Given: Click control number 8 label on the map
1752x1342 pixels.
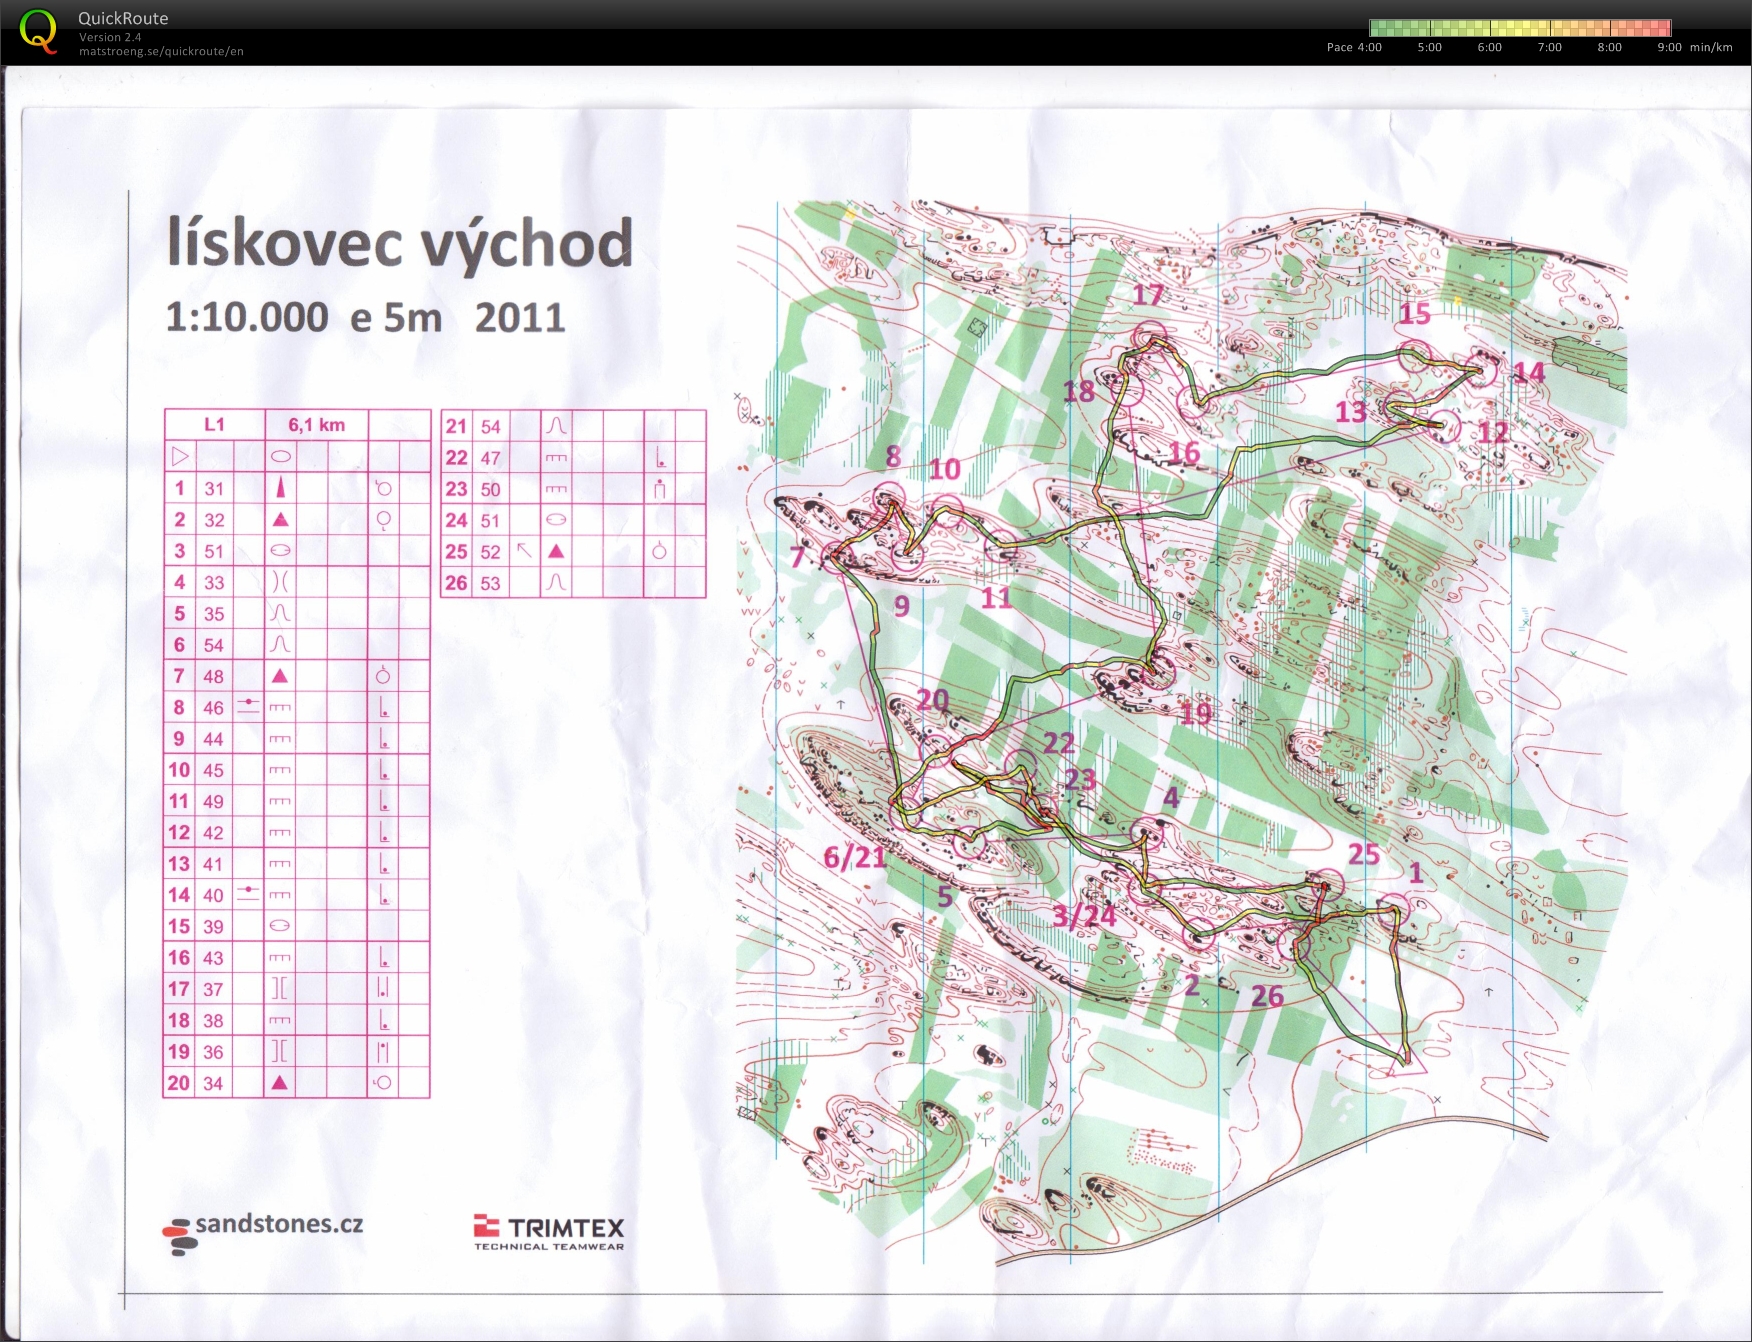Looking at the screenshot, I should pos(893,457).
